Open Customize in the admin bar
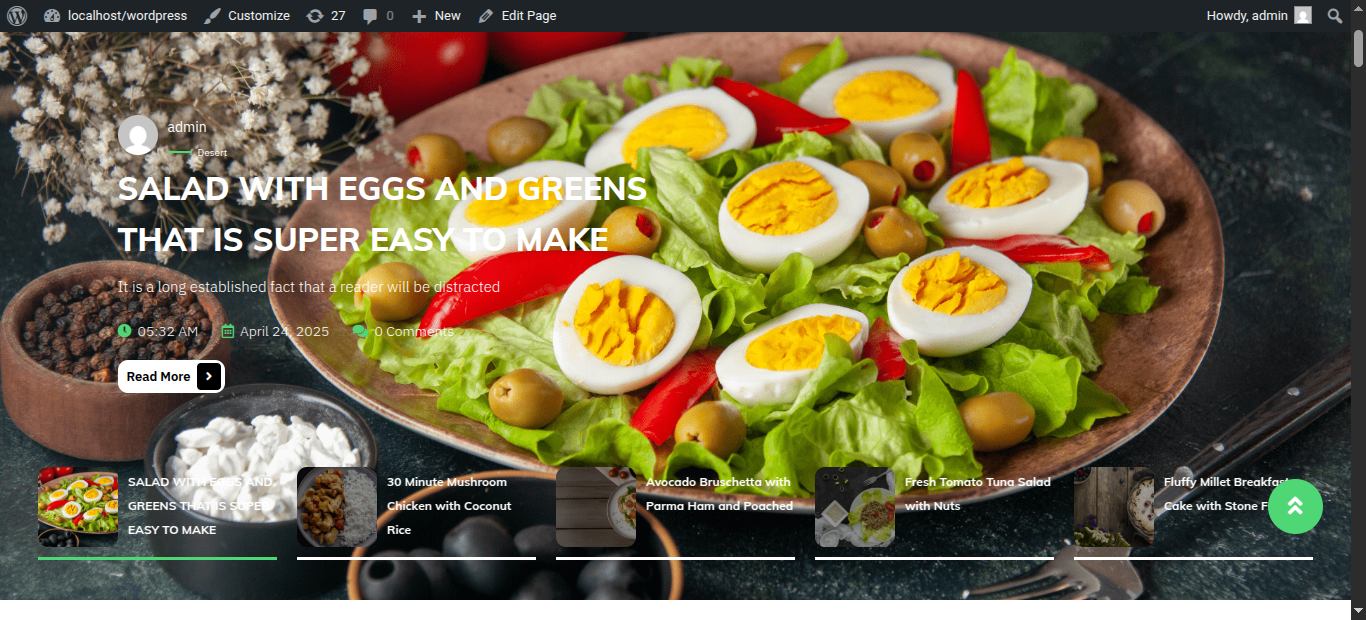This screenshot has width=1366, height=620. [x=246, y=16]
